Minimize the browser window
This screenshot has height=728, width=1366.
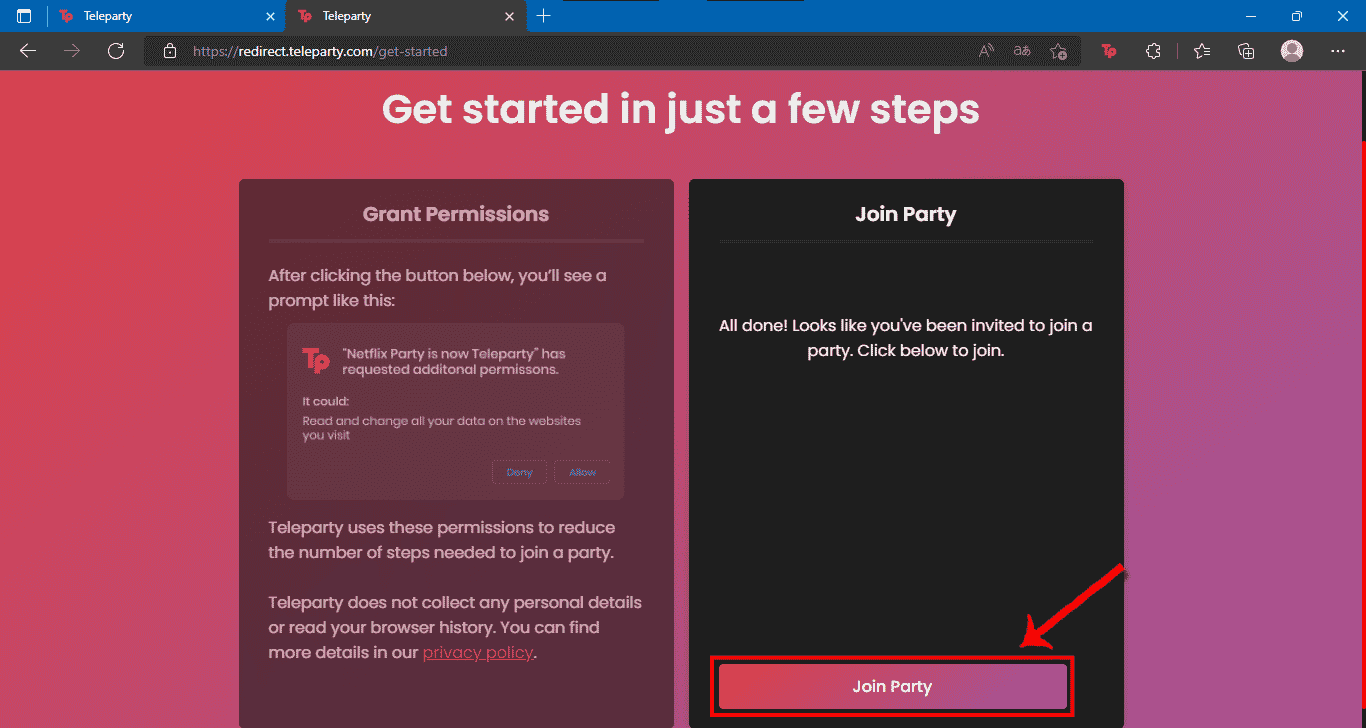tap(1250, 16)
